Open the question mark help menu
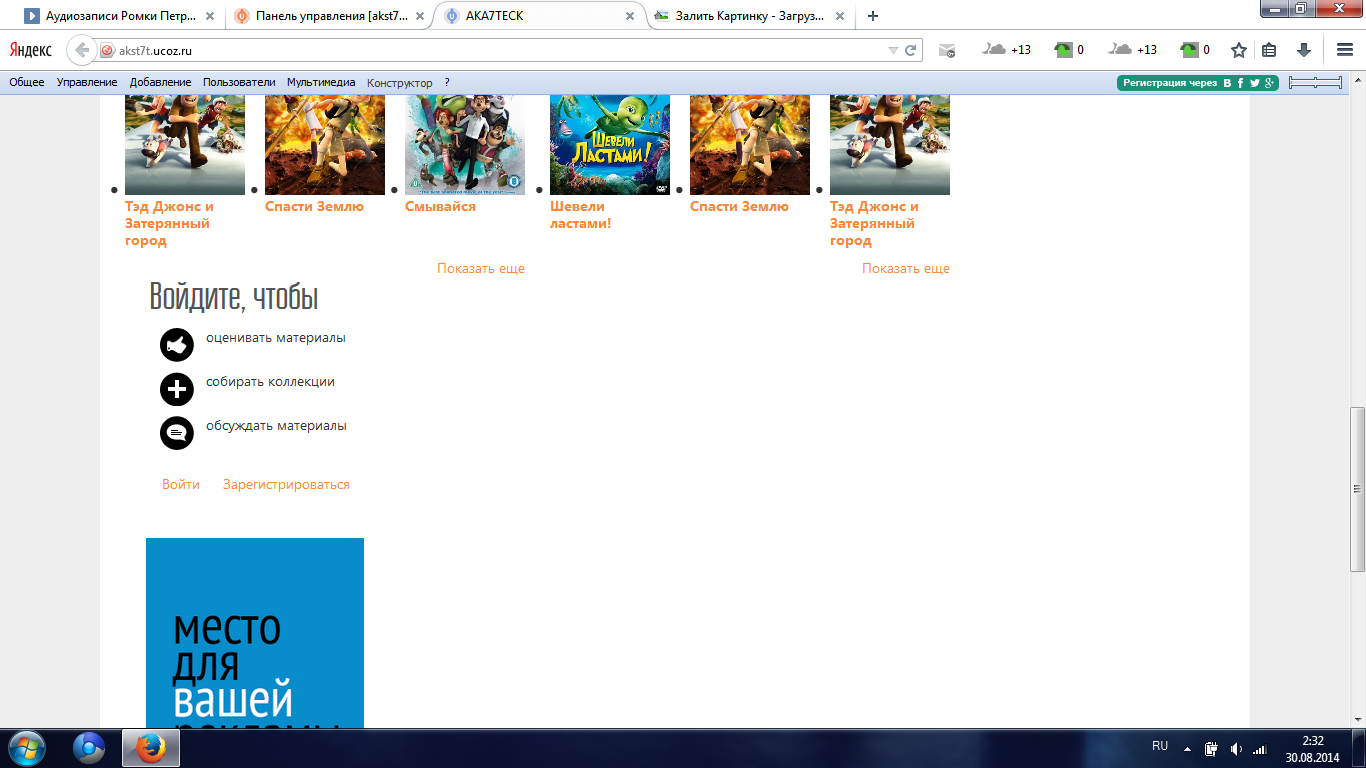The image size is (1366, 768). pos(447,82)
